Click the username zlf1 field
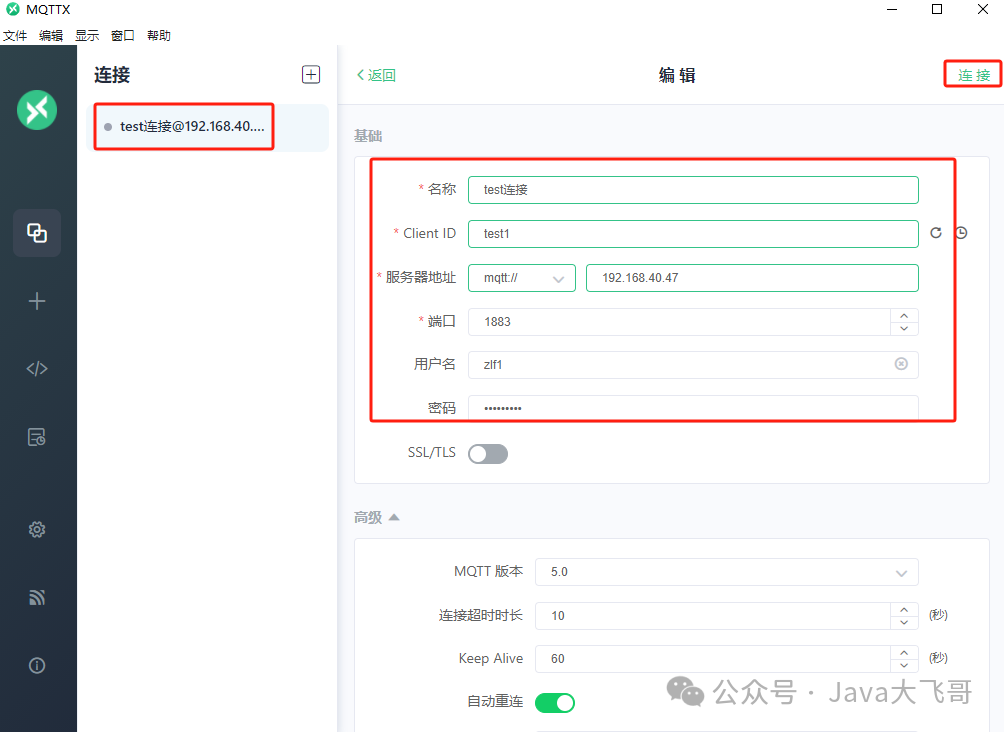The width and height of the screenshot is (1004, 732). (693, 364)
